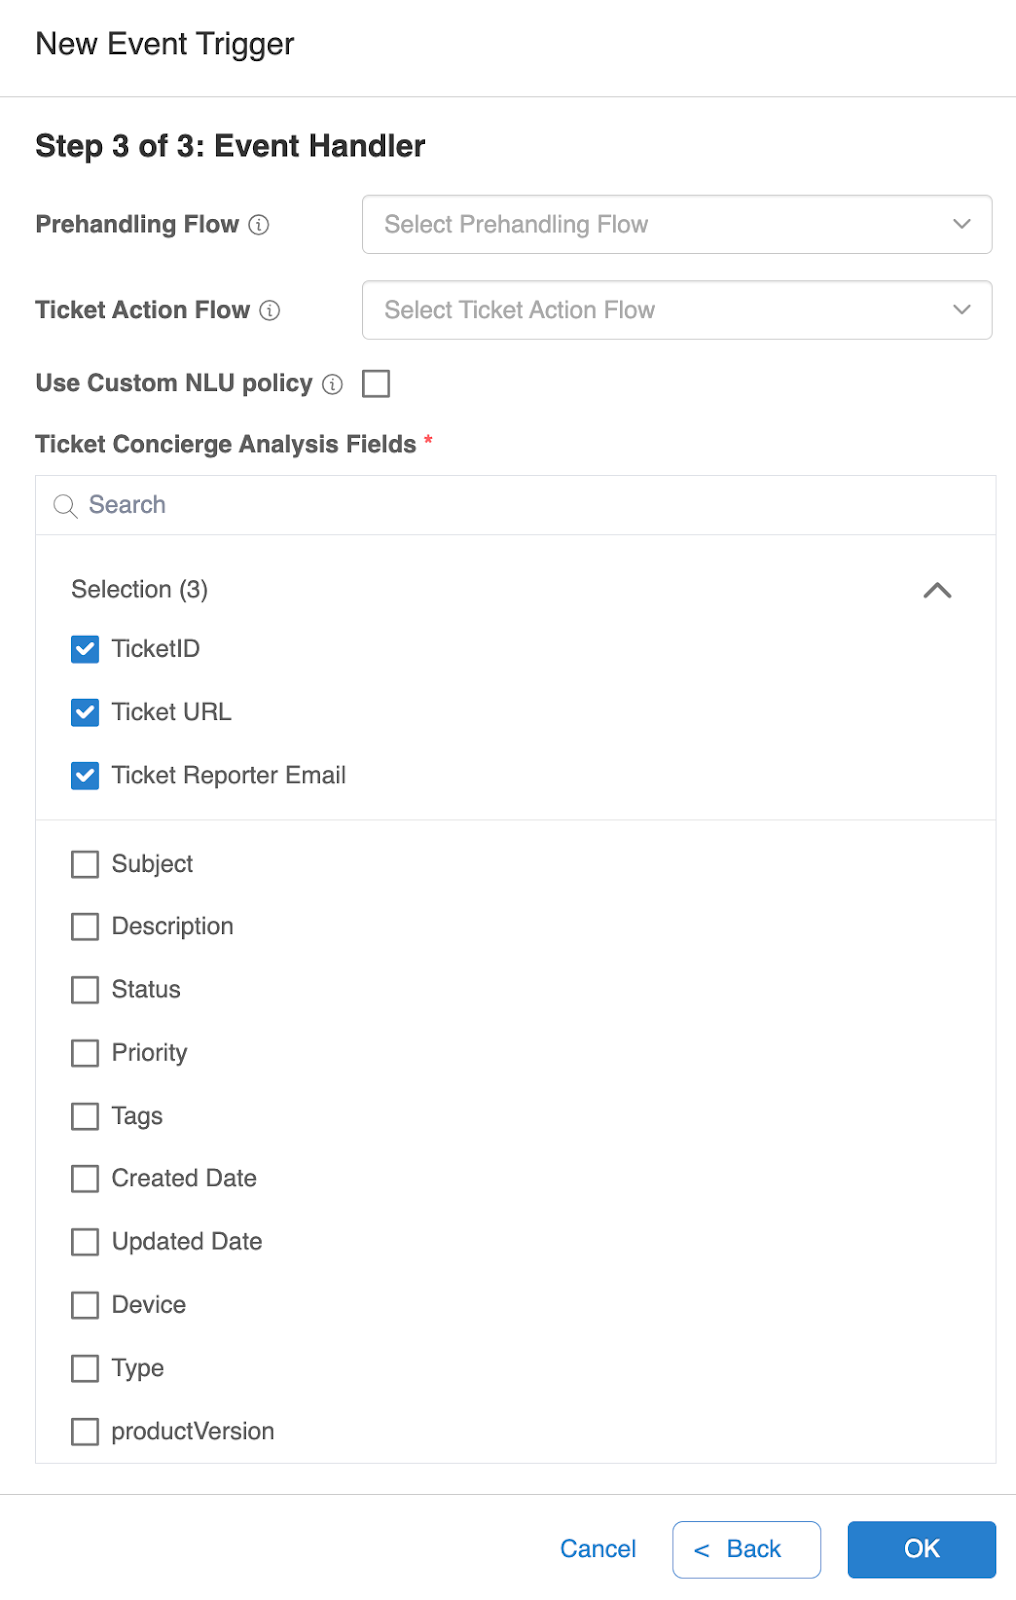Screen dimensions: 1016x1600
Task: Go back with the Back button
Action: (746, 1550)
